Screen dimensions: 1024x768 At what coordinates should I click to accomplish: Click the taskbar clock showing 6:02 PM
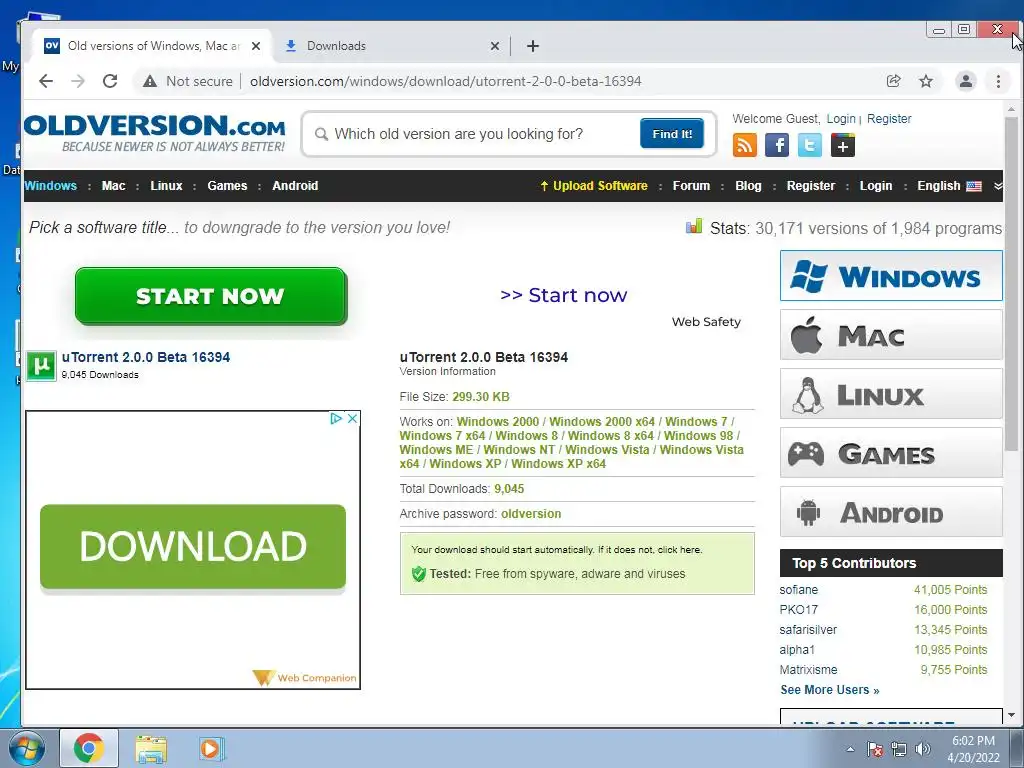click(x=973, y=749)
